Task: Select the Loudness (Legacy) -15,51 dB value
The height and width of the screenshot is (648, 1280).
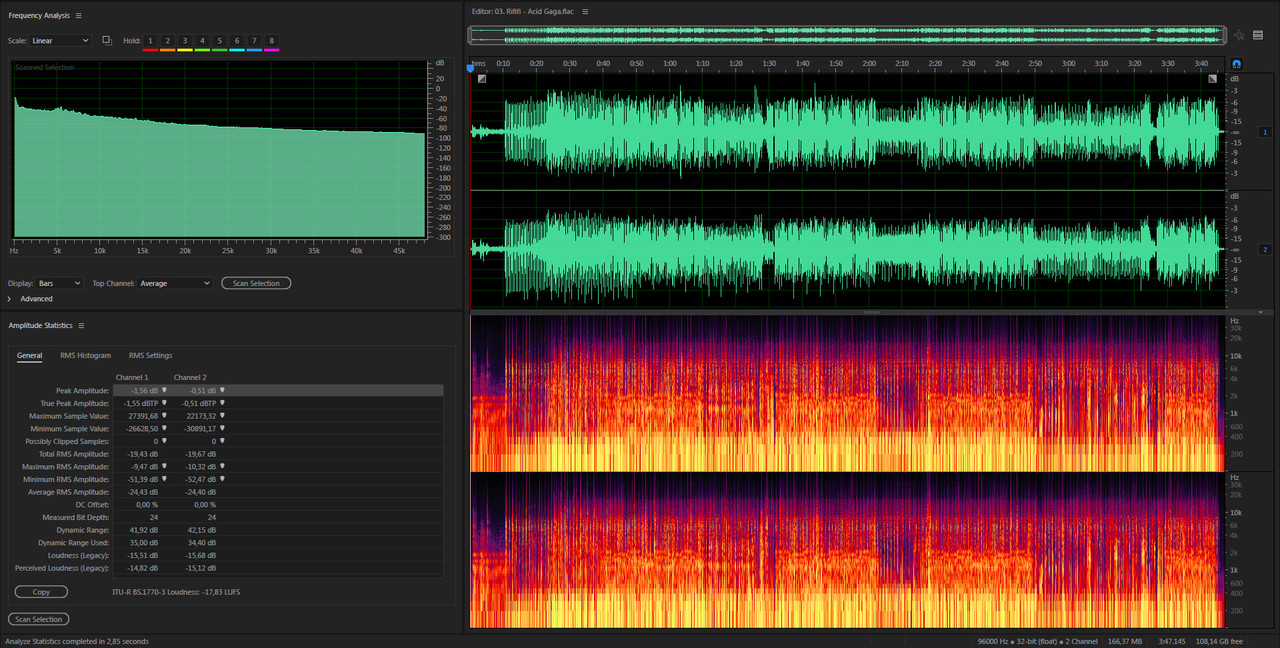Action: tap(144, 555)
